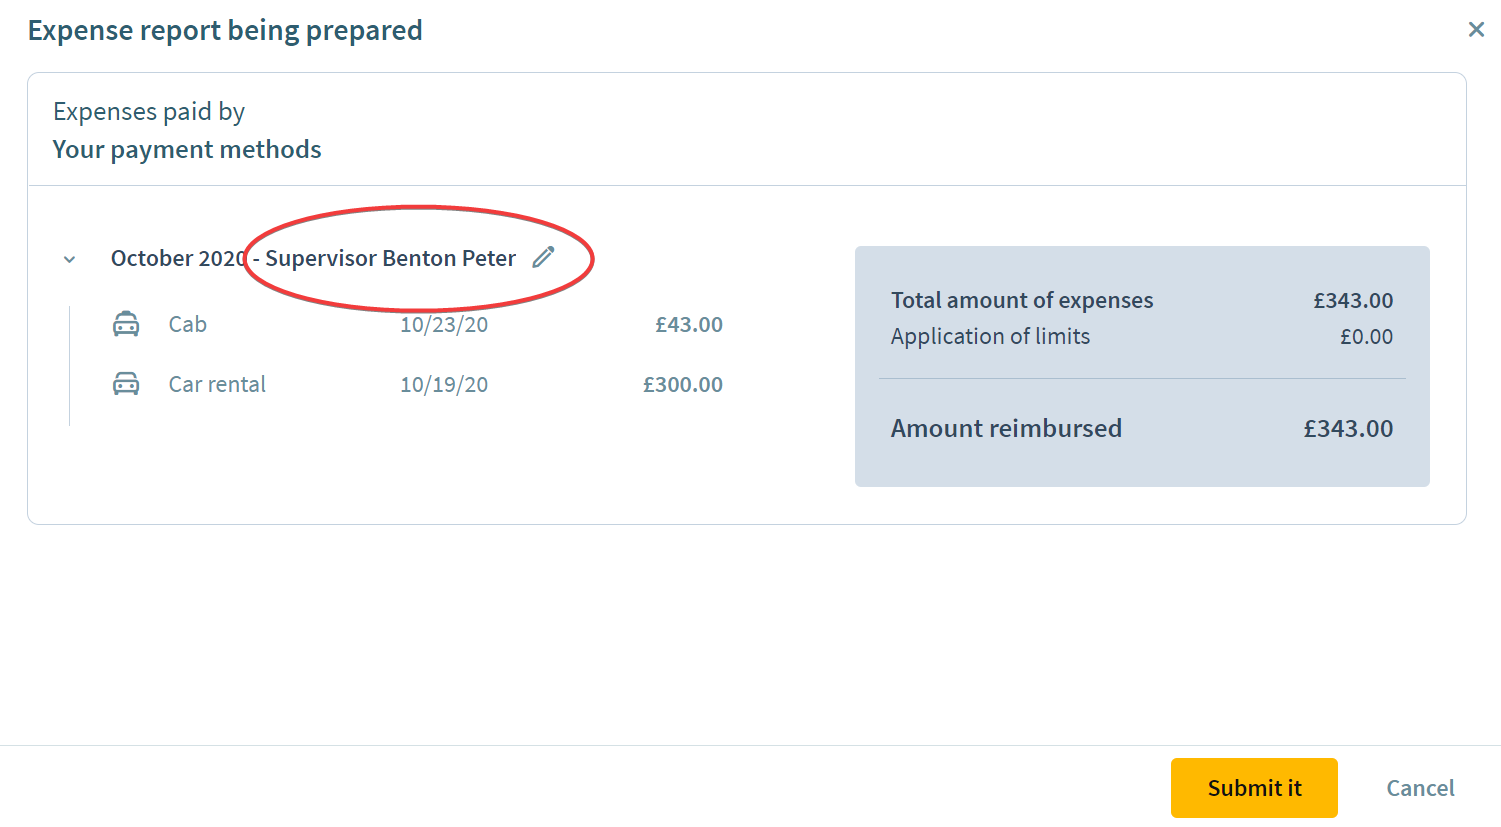1501x827 pixels.
Task: Click the car rental vehicle icon
Action: (126, 384)
